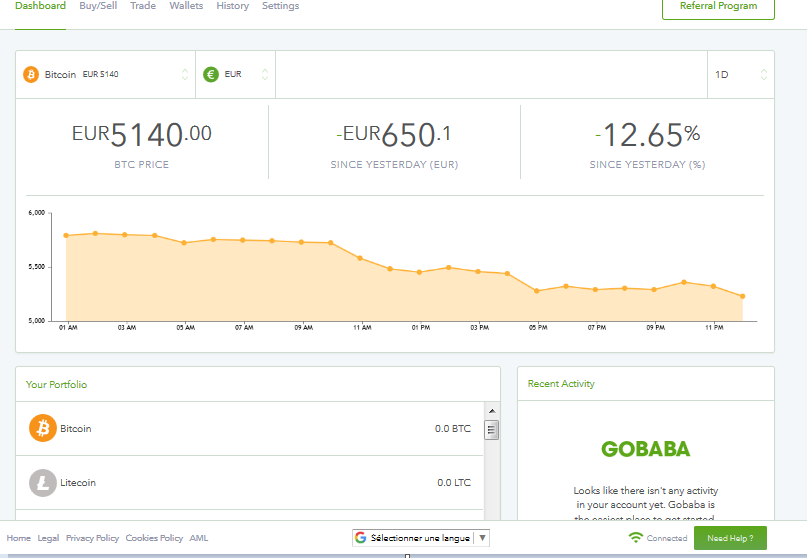Open the Home footer link
The image size is (807, 558).
click(19, 538)
